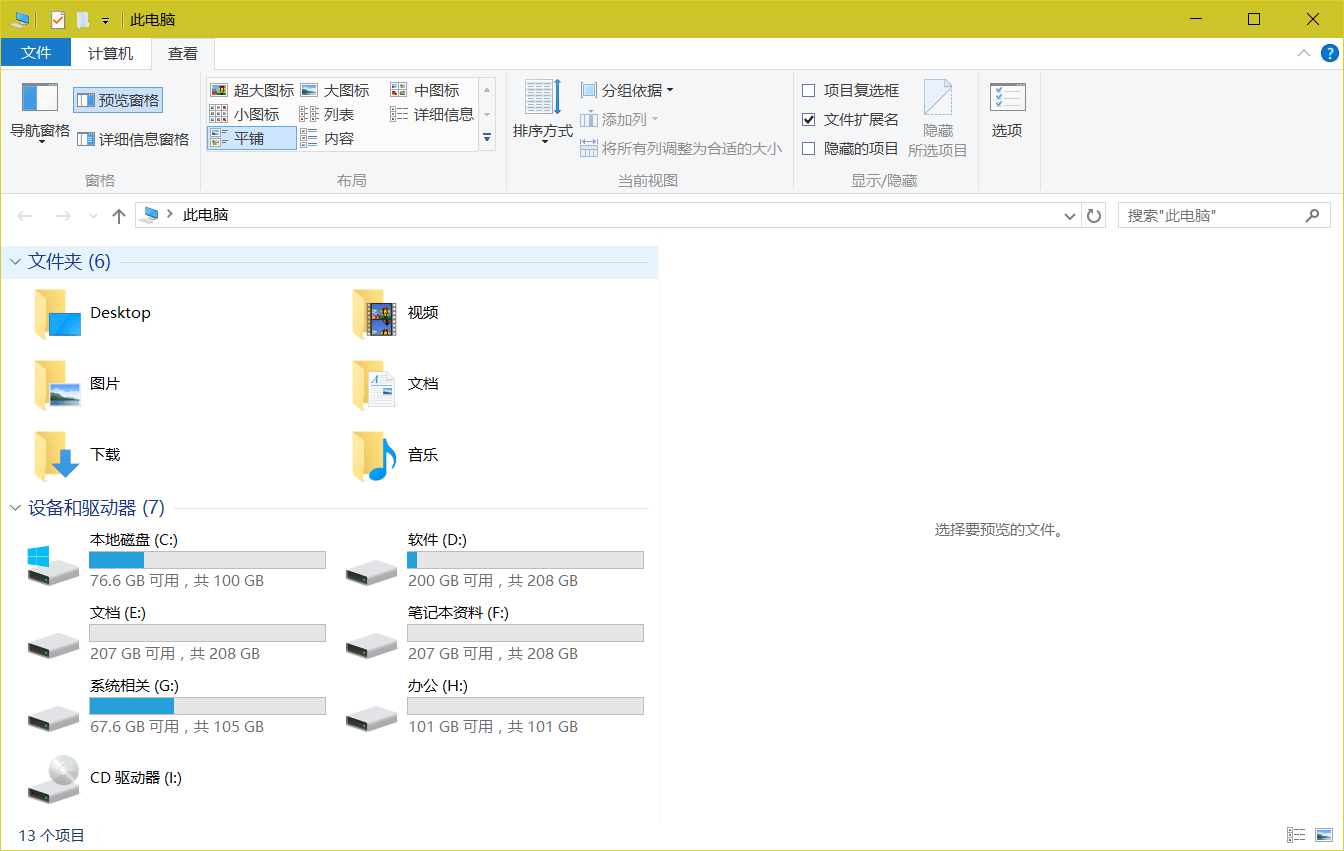Viewport: 1344px width, 851px height.
Task: Select the 软件 (D:) drive icon
Action: coord(371,571)
